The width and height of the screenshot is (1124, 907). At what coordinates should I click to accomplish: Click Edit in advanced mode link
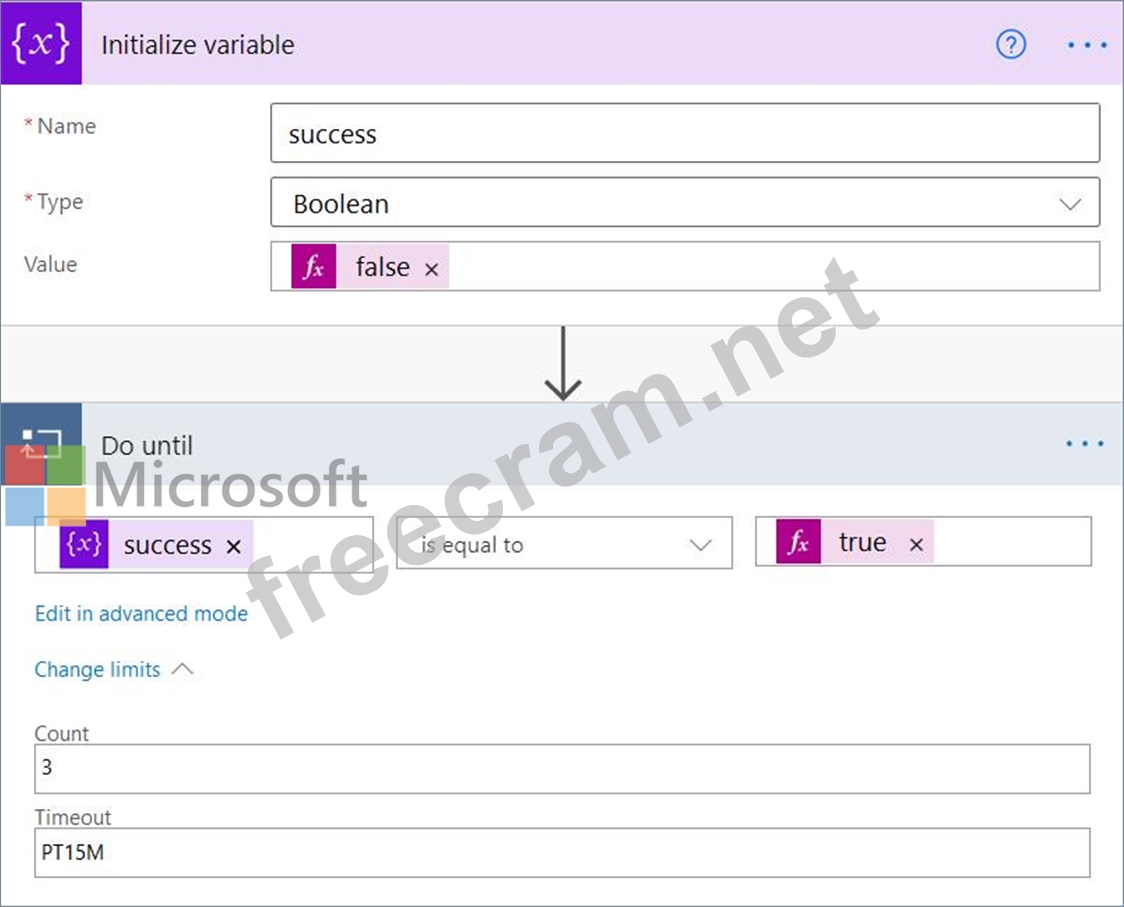141,614
